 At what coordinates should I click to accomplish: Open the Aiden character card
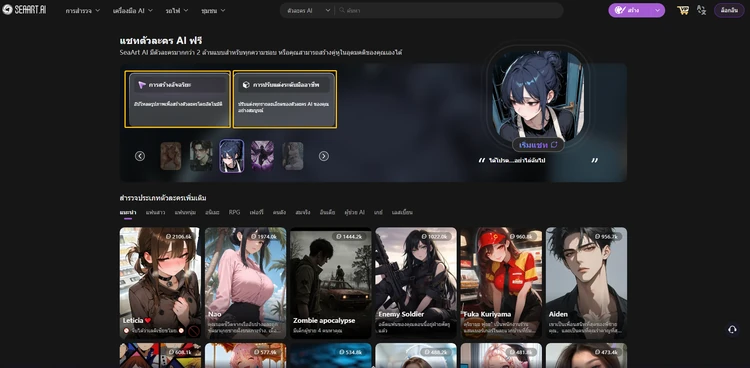586,283
